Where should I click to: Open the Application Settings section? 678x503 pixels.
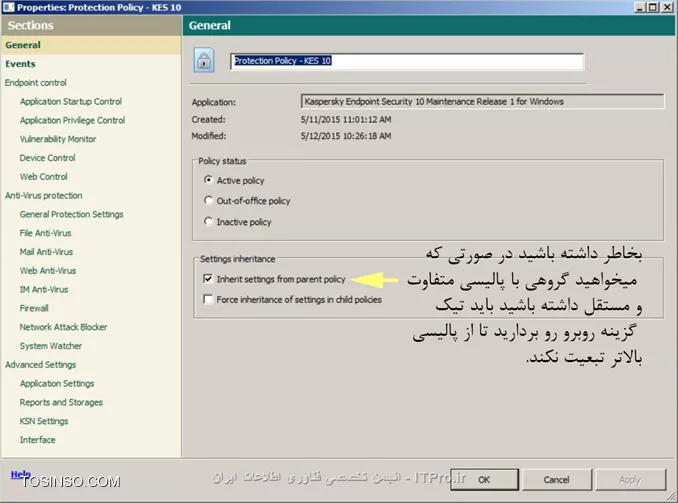click(57, 384)
